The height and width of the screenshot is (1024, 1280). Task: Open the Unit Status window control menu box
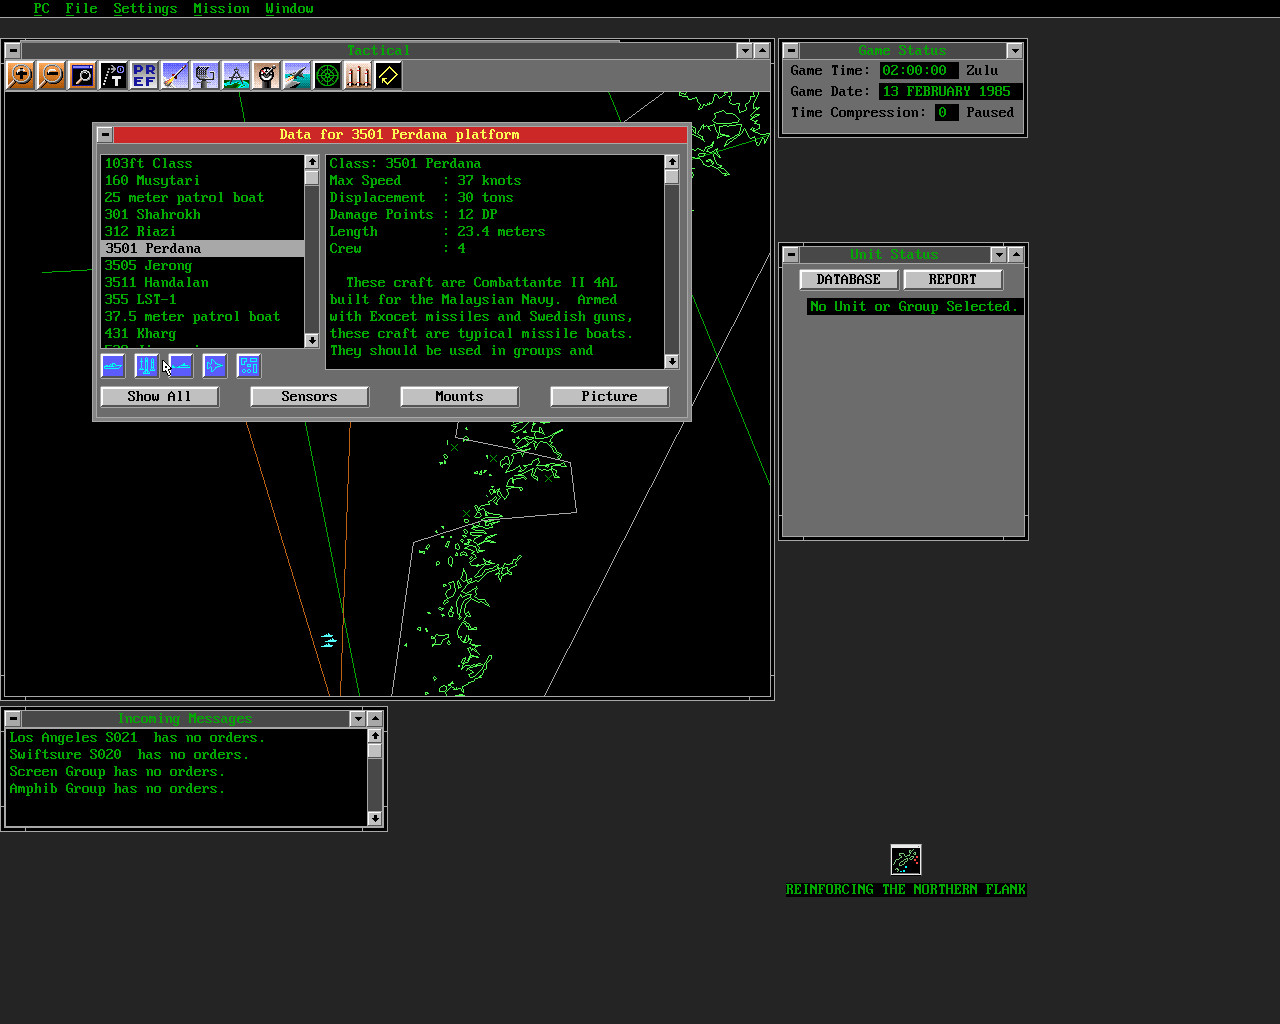pyautogui.click(x=791, y=255)
